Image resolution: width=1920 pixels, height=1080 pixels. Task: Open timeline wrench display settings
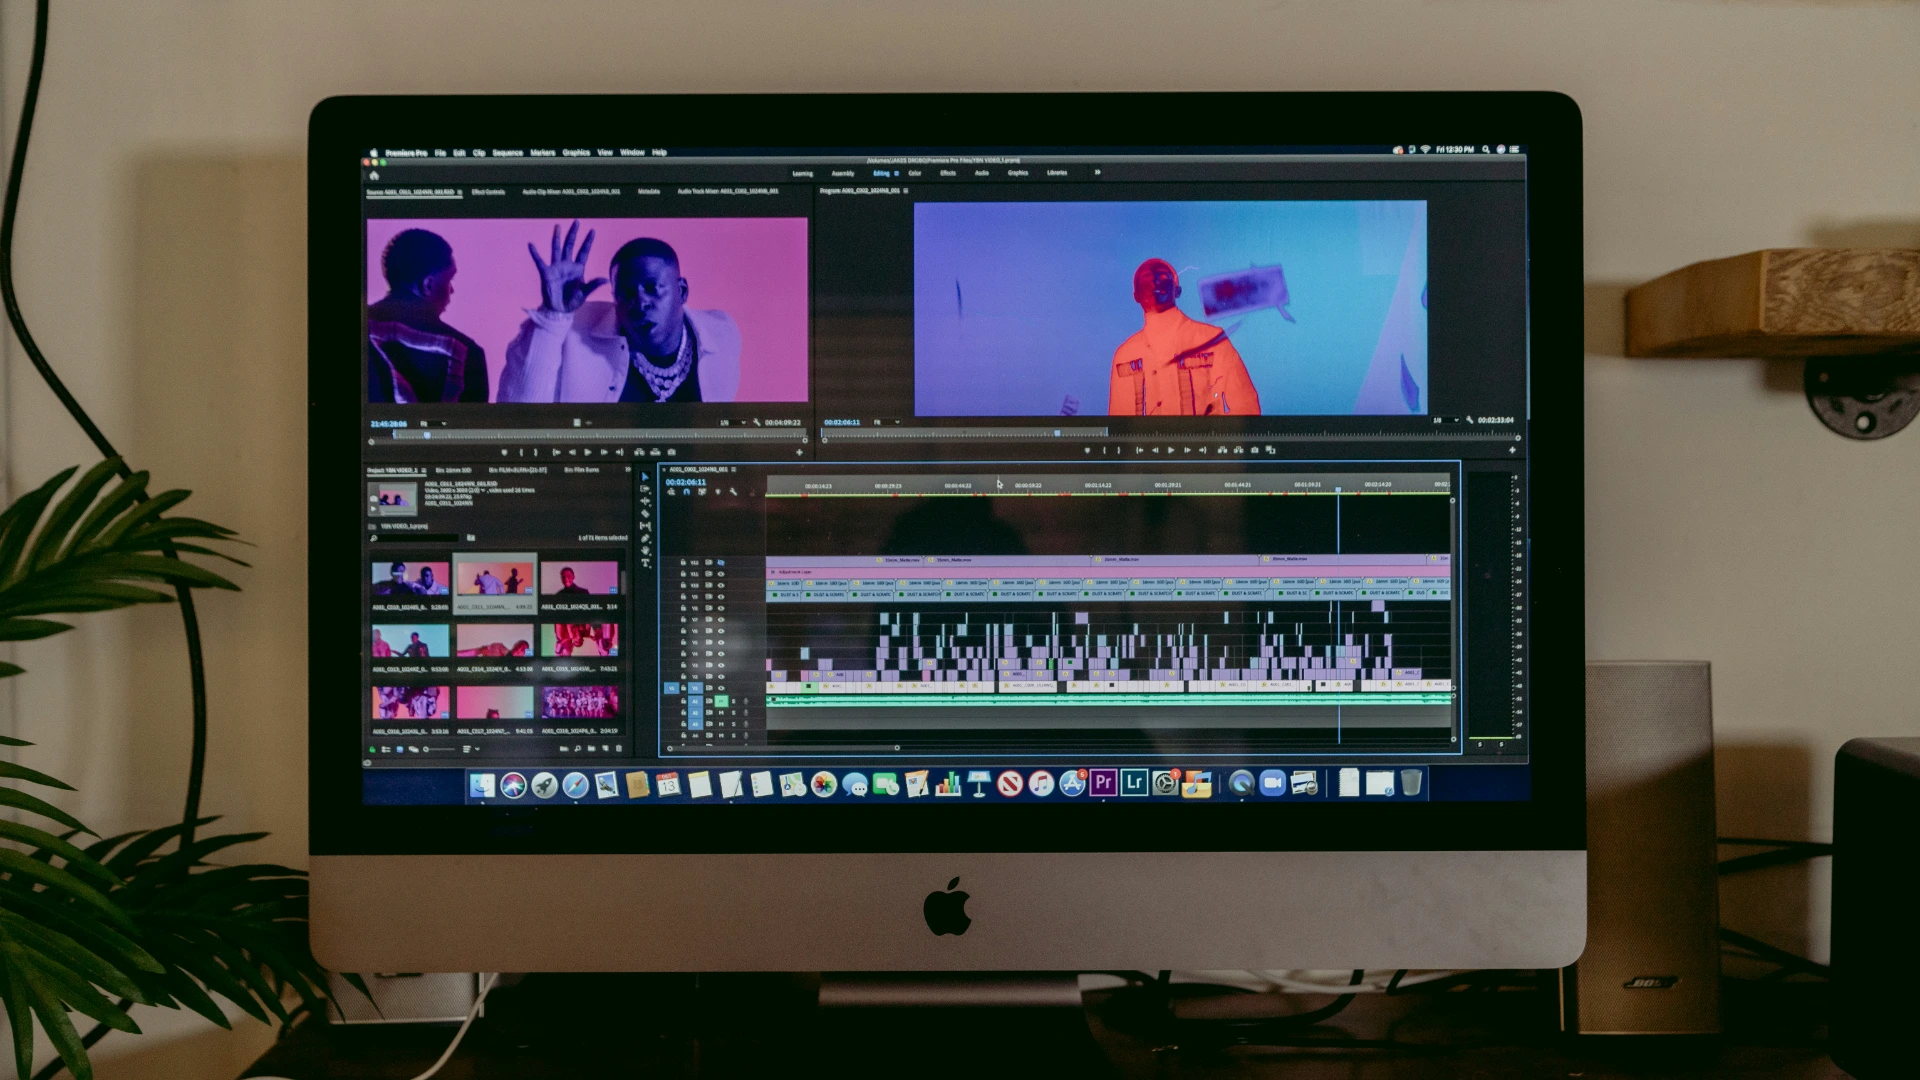[733, 492]
